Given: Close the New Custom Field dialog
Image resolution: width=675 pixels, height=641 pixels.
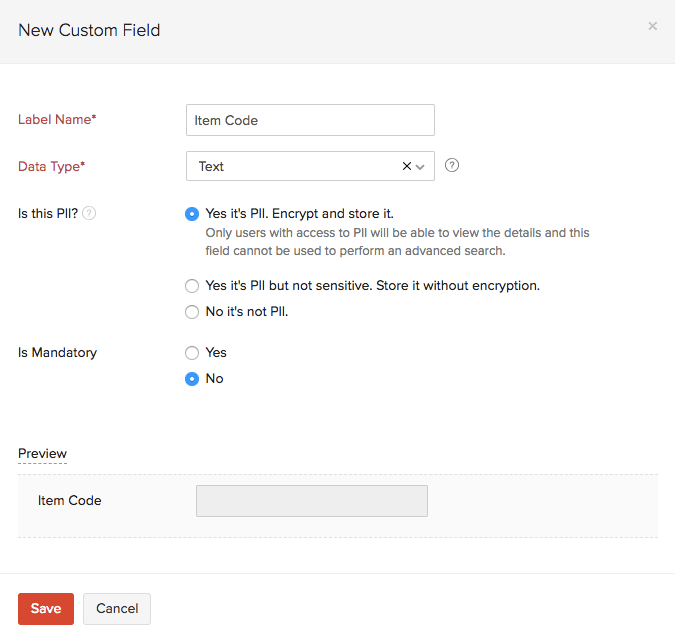Looking at the screenshot, I should (x=652, y=26).
